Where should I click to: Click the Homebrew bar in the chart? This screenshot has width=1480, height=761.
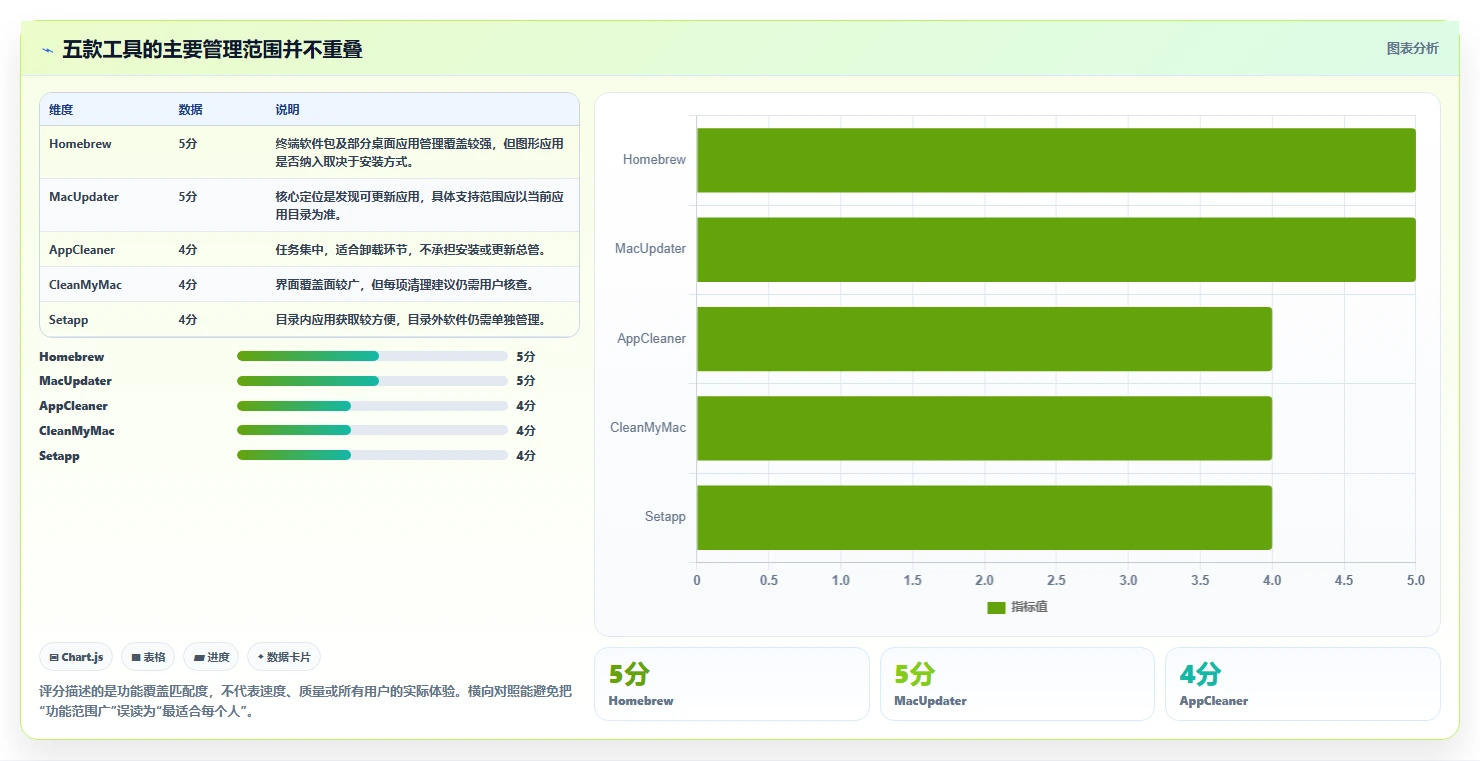point(1056,160)
